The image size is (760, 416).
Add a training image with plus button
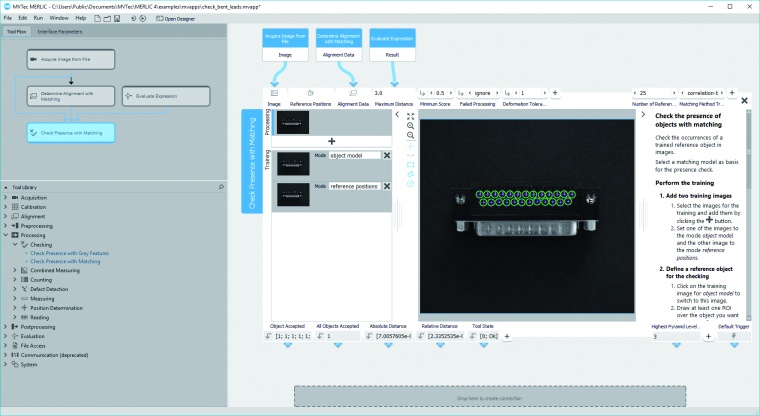(331, 141)
